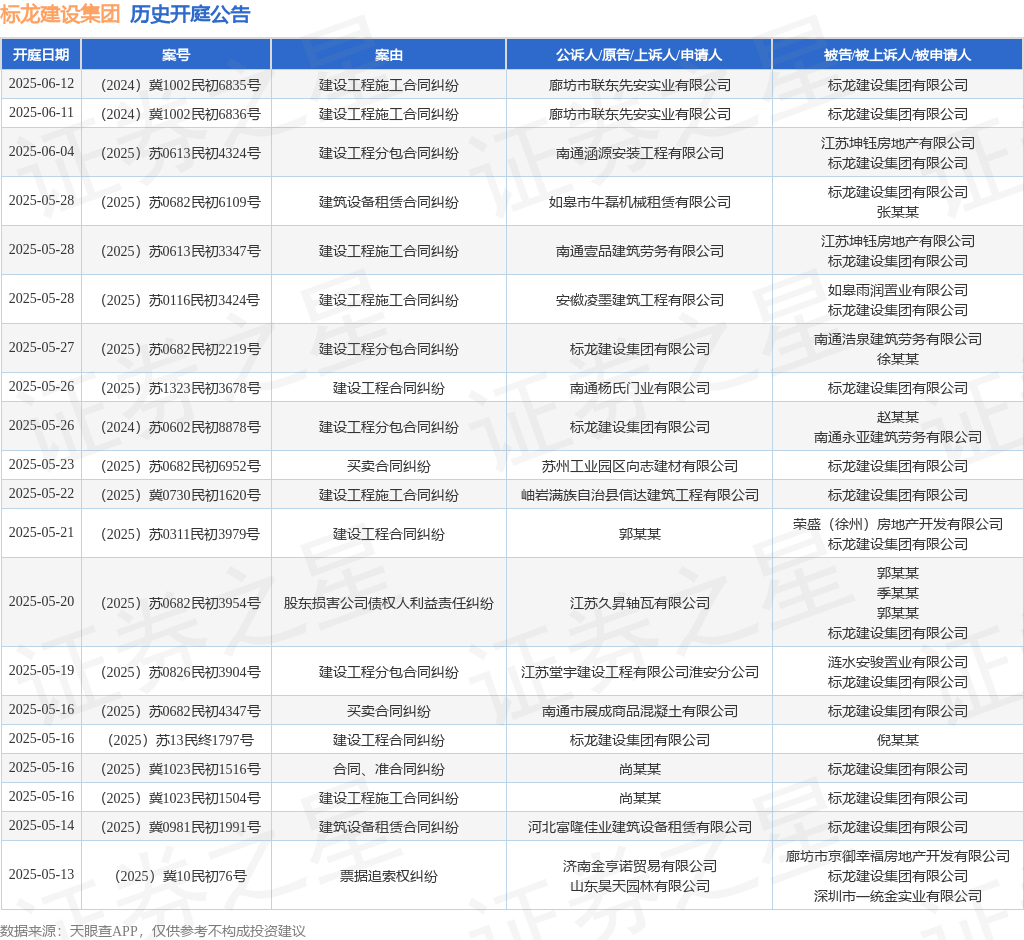Image resolution: width=1024 pixels, height=940 pixels.
Task: Click case number (2025)苏0826民初3904号
Action: 180,672
